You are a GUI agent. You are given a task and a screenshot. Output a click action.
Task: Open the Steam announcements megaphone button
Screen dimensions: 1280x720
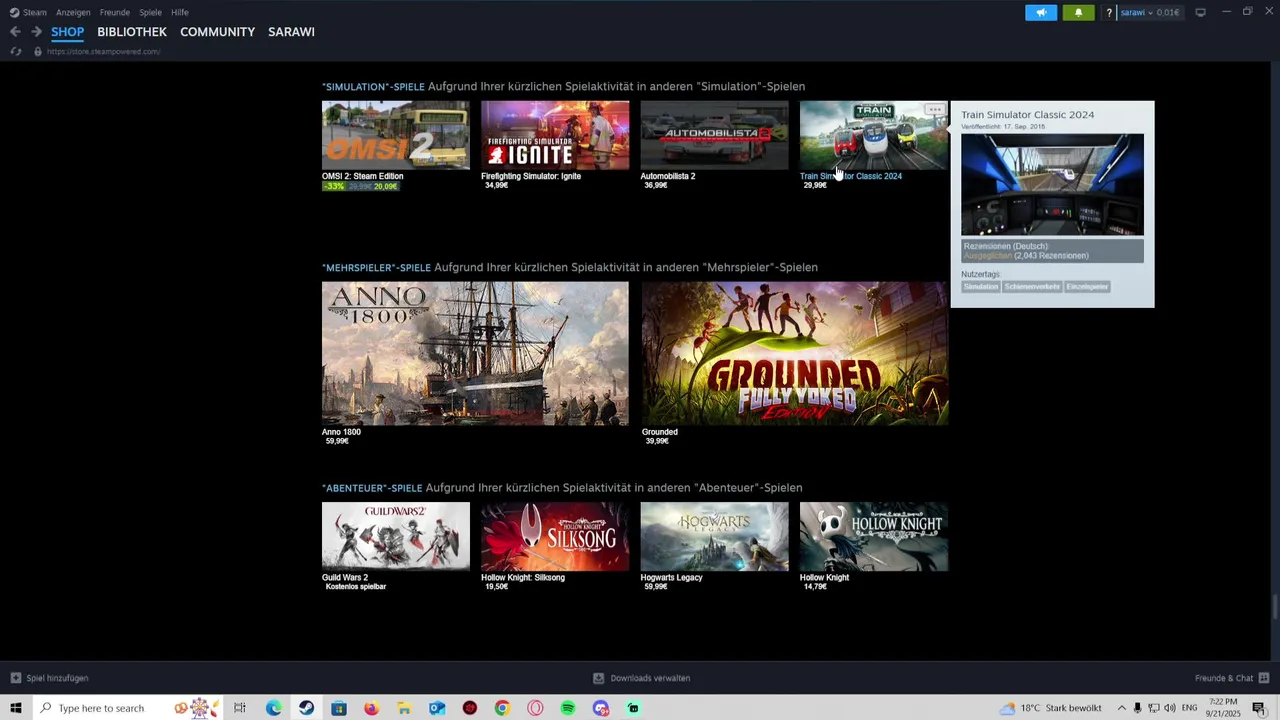pyautogui.click(x=1040, y=12)
